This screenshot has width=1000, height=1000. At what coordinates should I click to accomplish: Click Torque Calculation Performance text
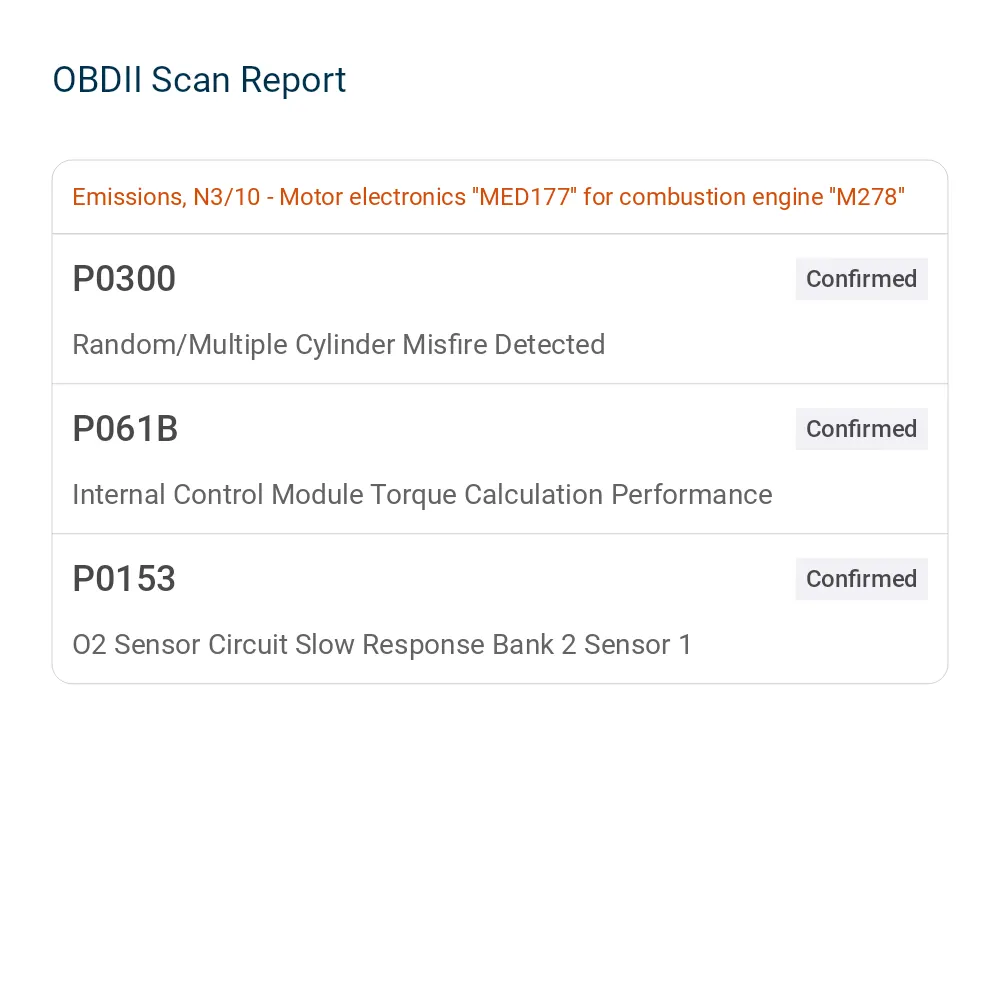571,495
